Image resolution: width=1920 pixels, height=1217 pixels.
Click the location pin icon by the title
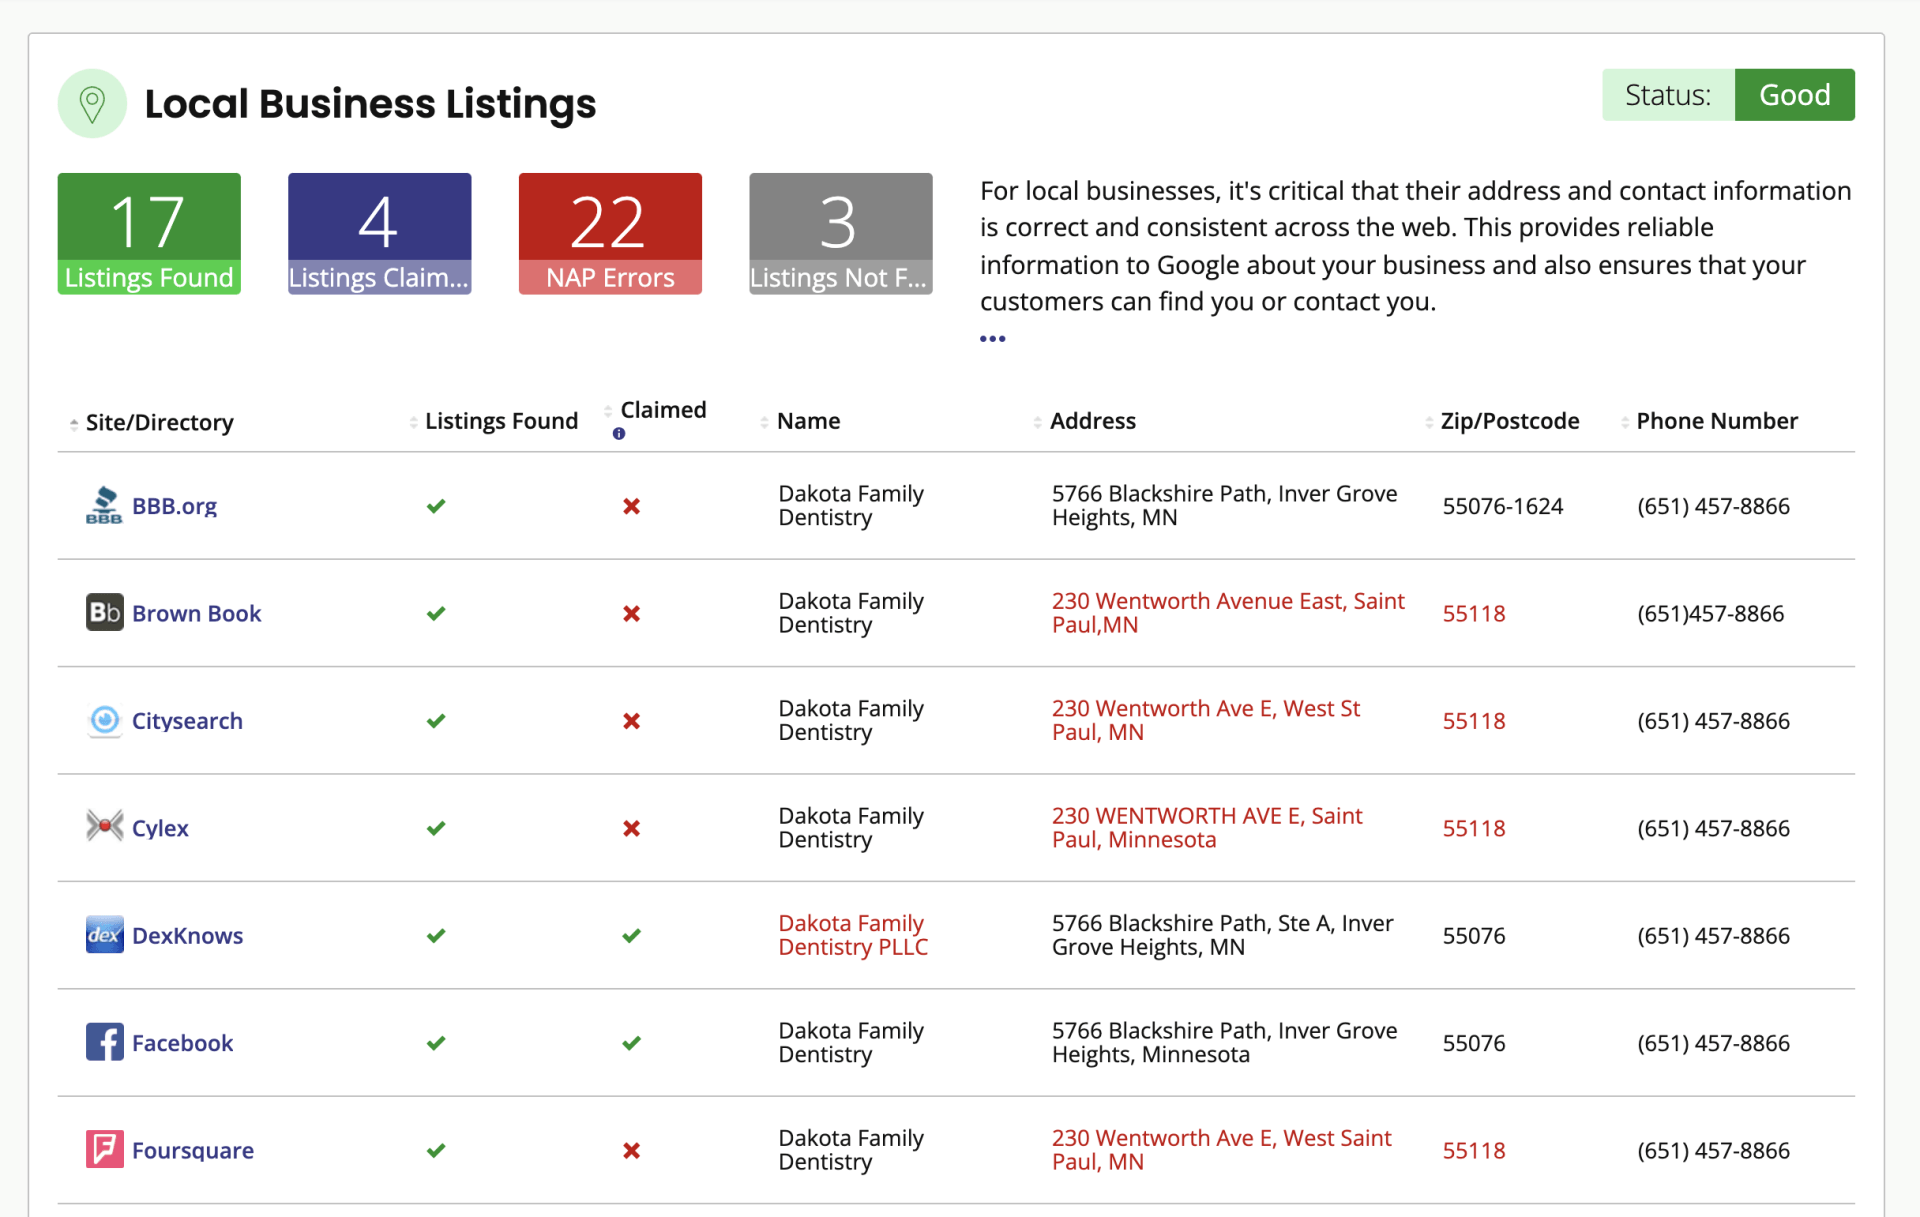click(92, 103)
